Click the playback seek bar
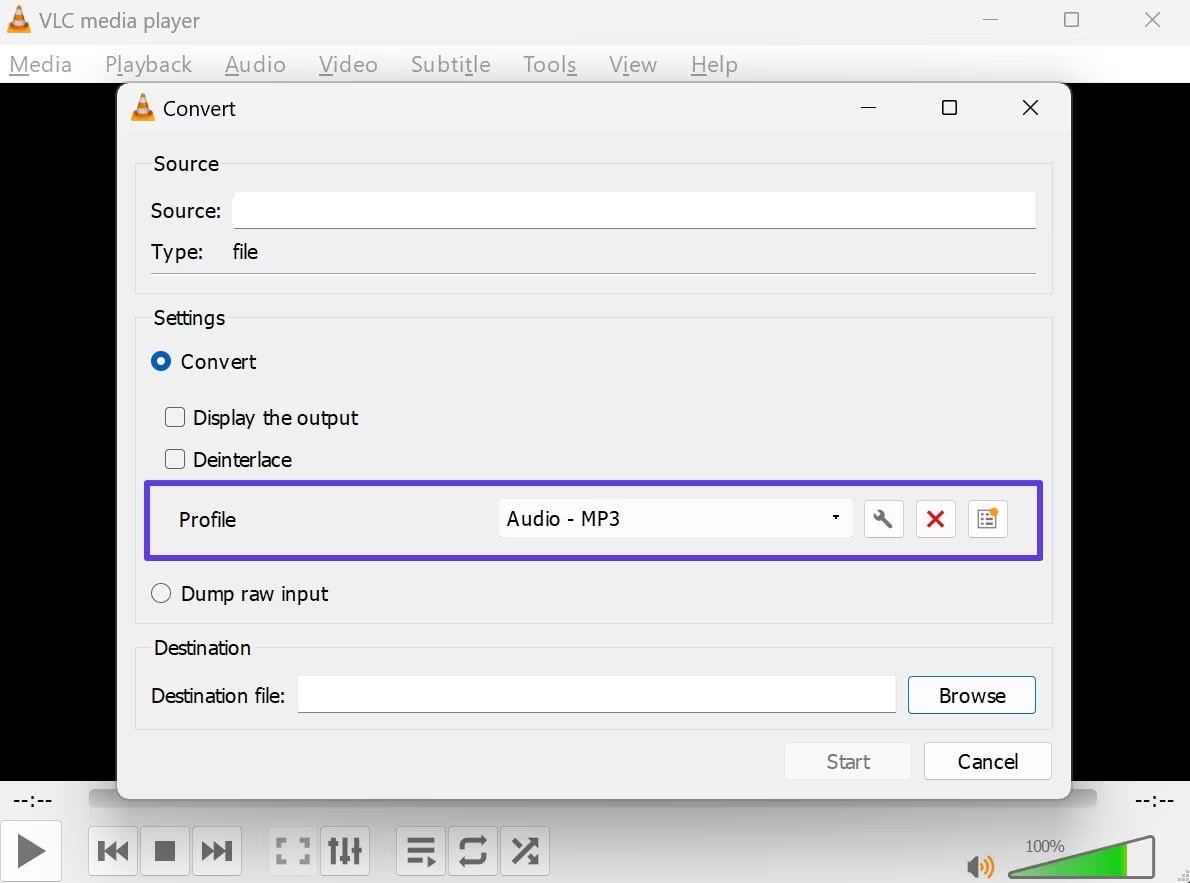The image size is (1190, 883). click(x=592, y=799)
